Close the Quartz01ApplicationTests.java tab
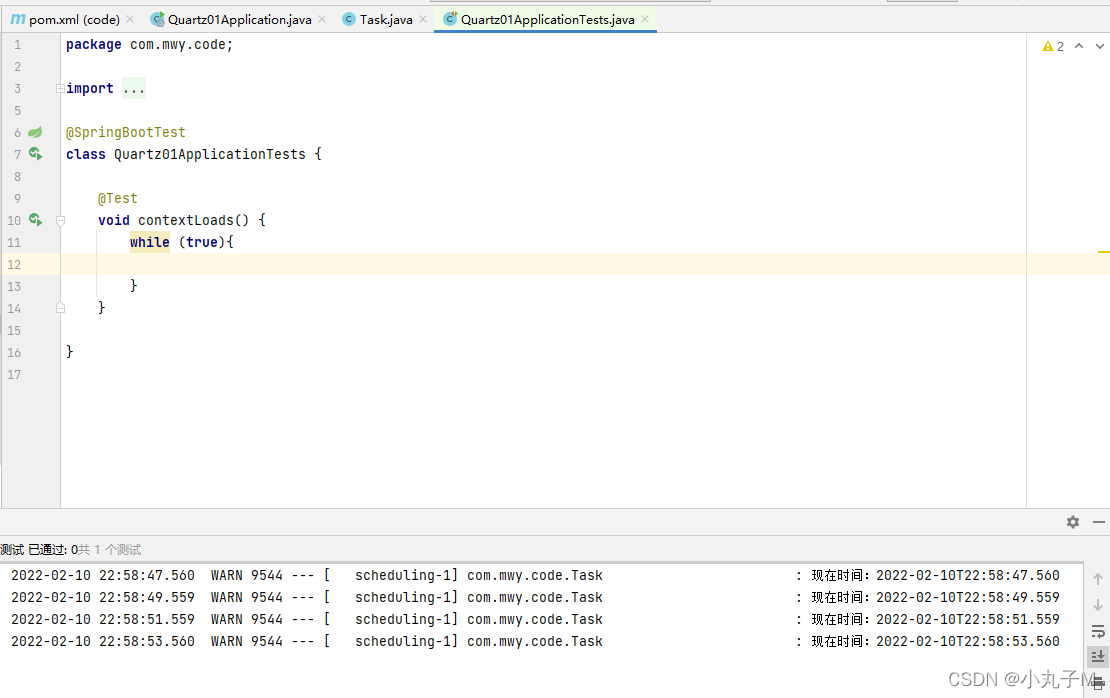Image resolution: width=1110 pixels, height=698 pixels. coord(645,20)
